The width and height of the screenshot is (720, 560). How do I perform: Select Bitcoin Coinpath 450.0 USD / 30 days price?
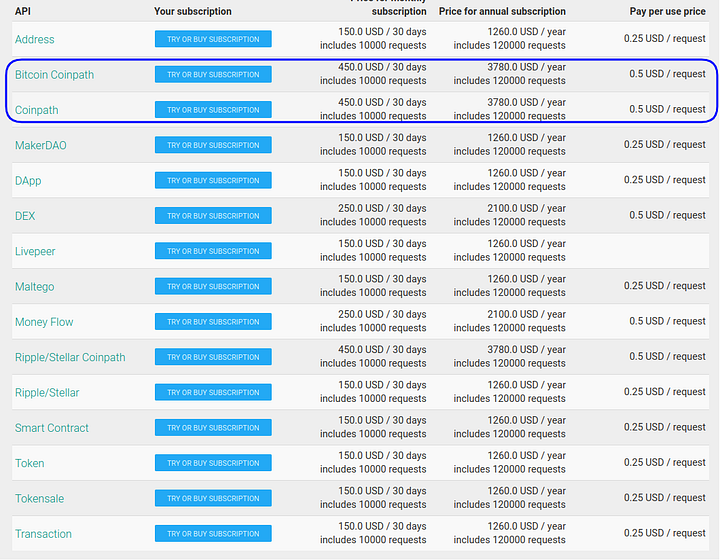[382, 67]
